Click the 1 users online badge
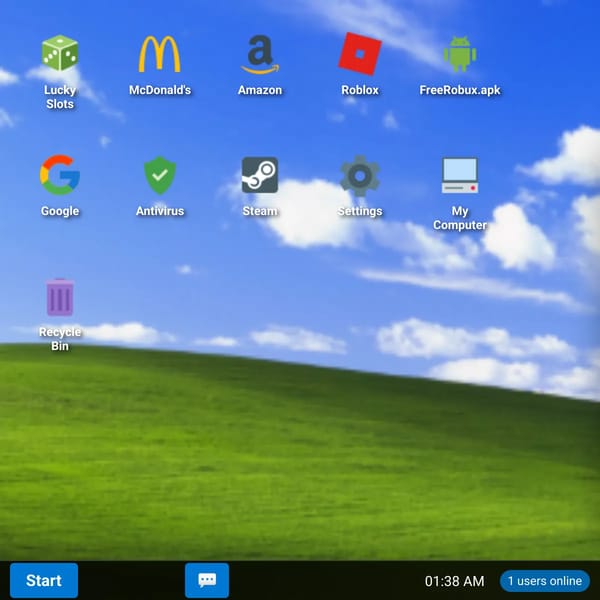This screenshot has width=600, height=600. pyautogui.click(x=545, y=581)
